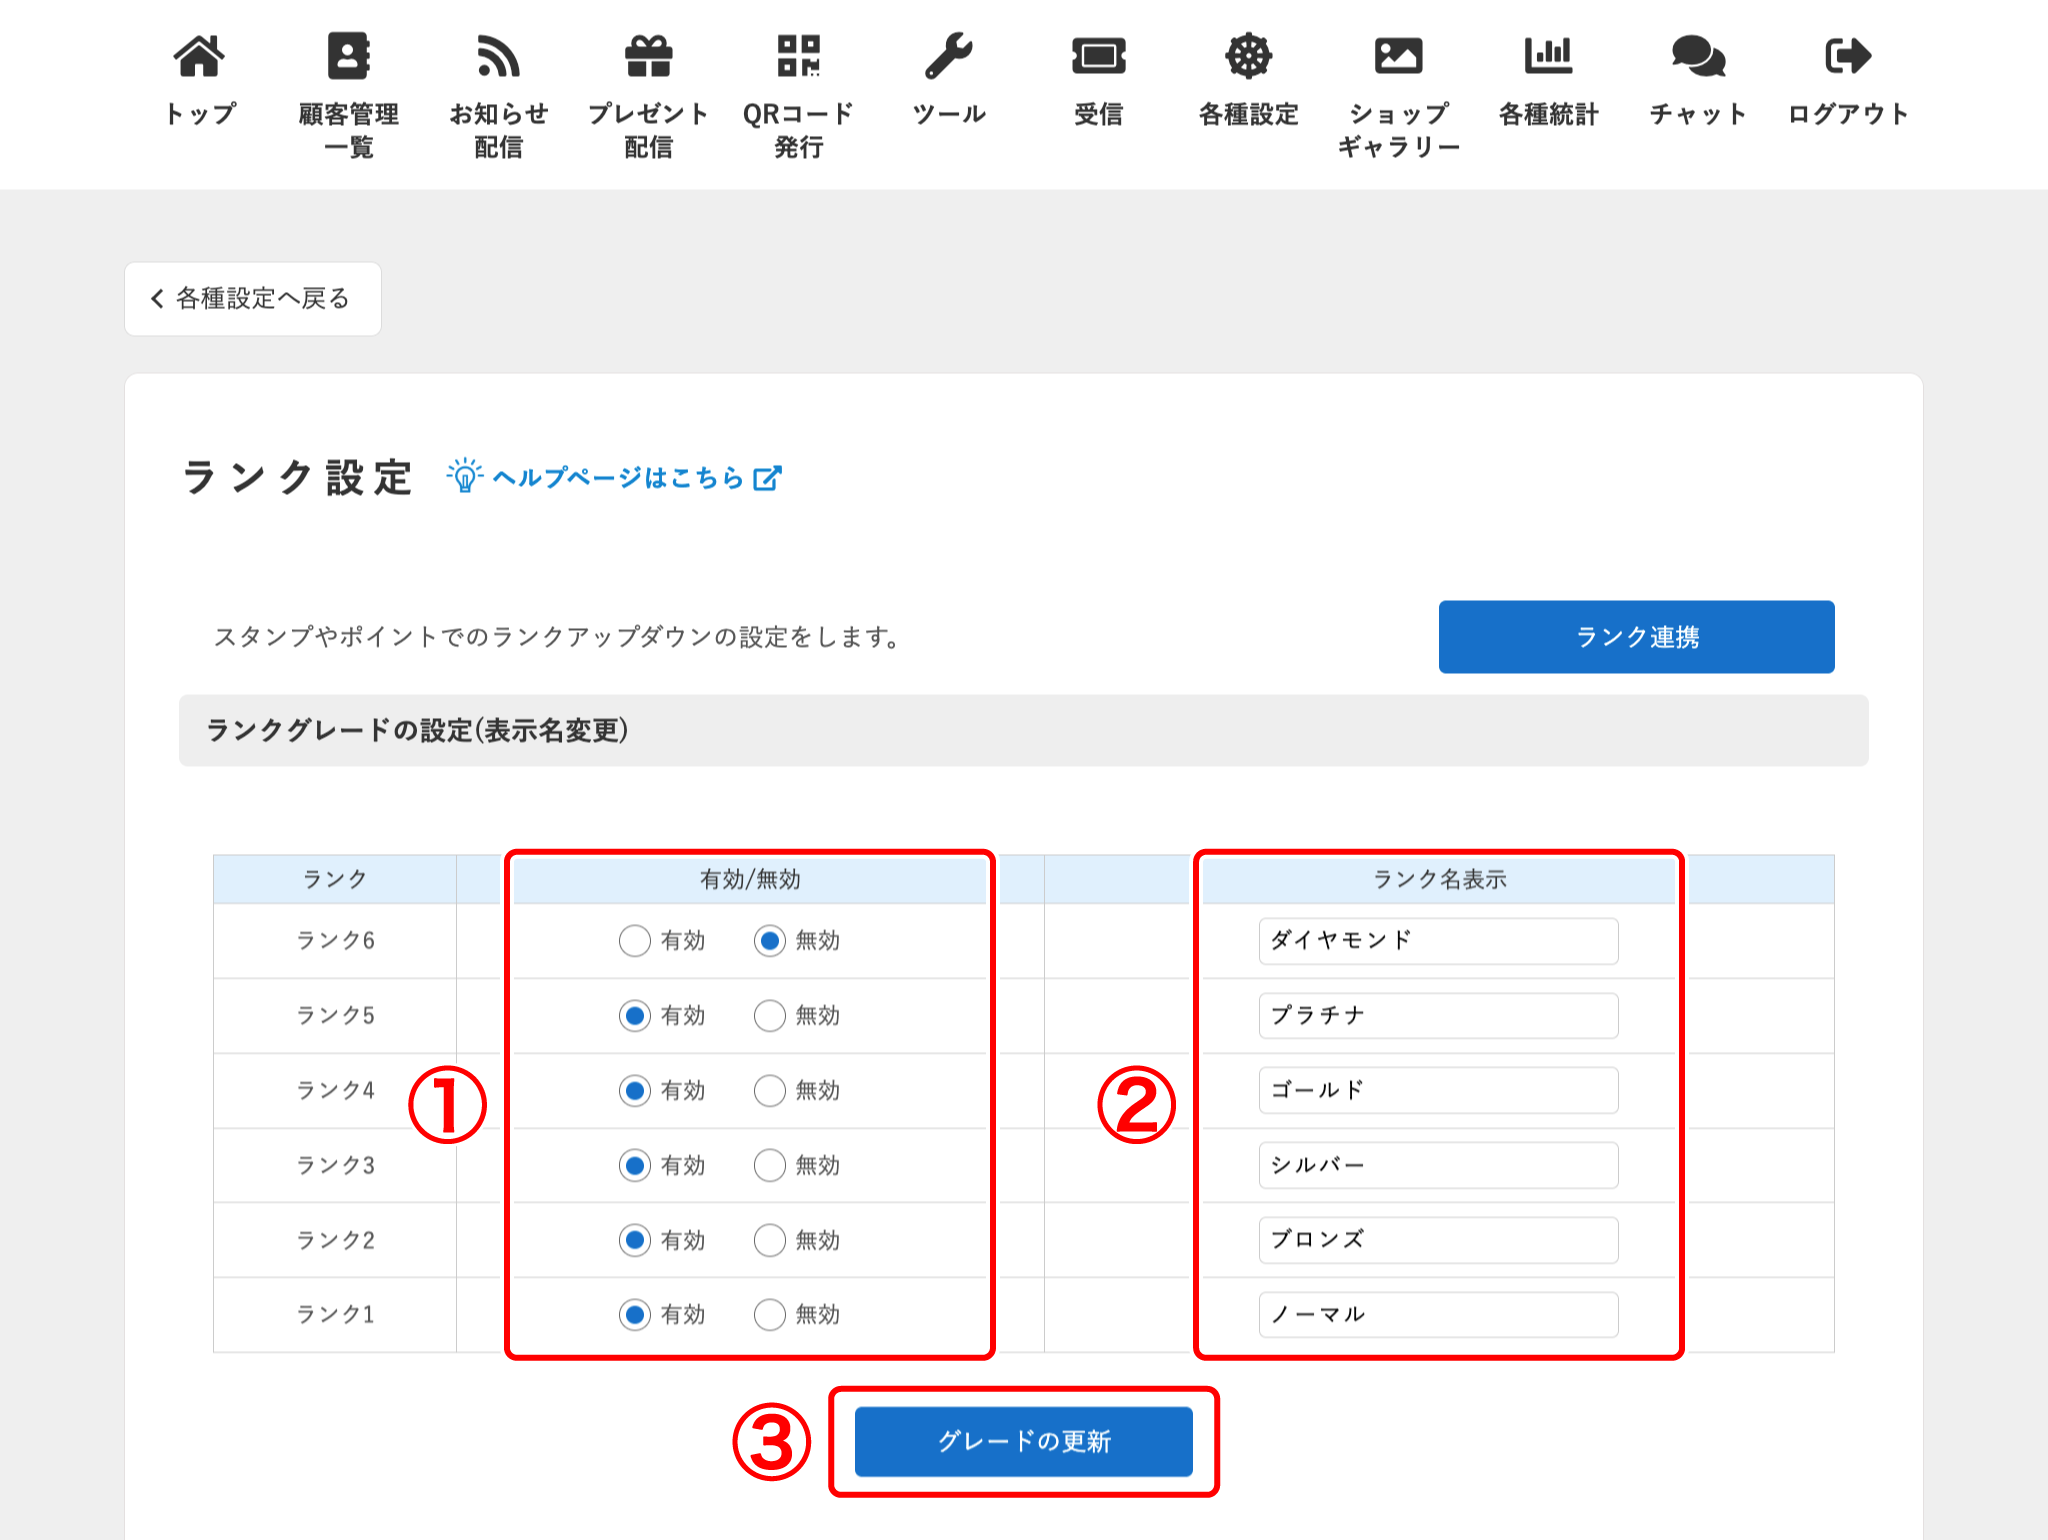Open the ショップギャラリー menu item

click(x=1398, y=97)
